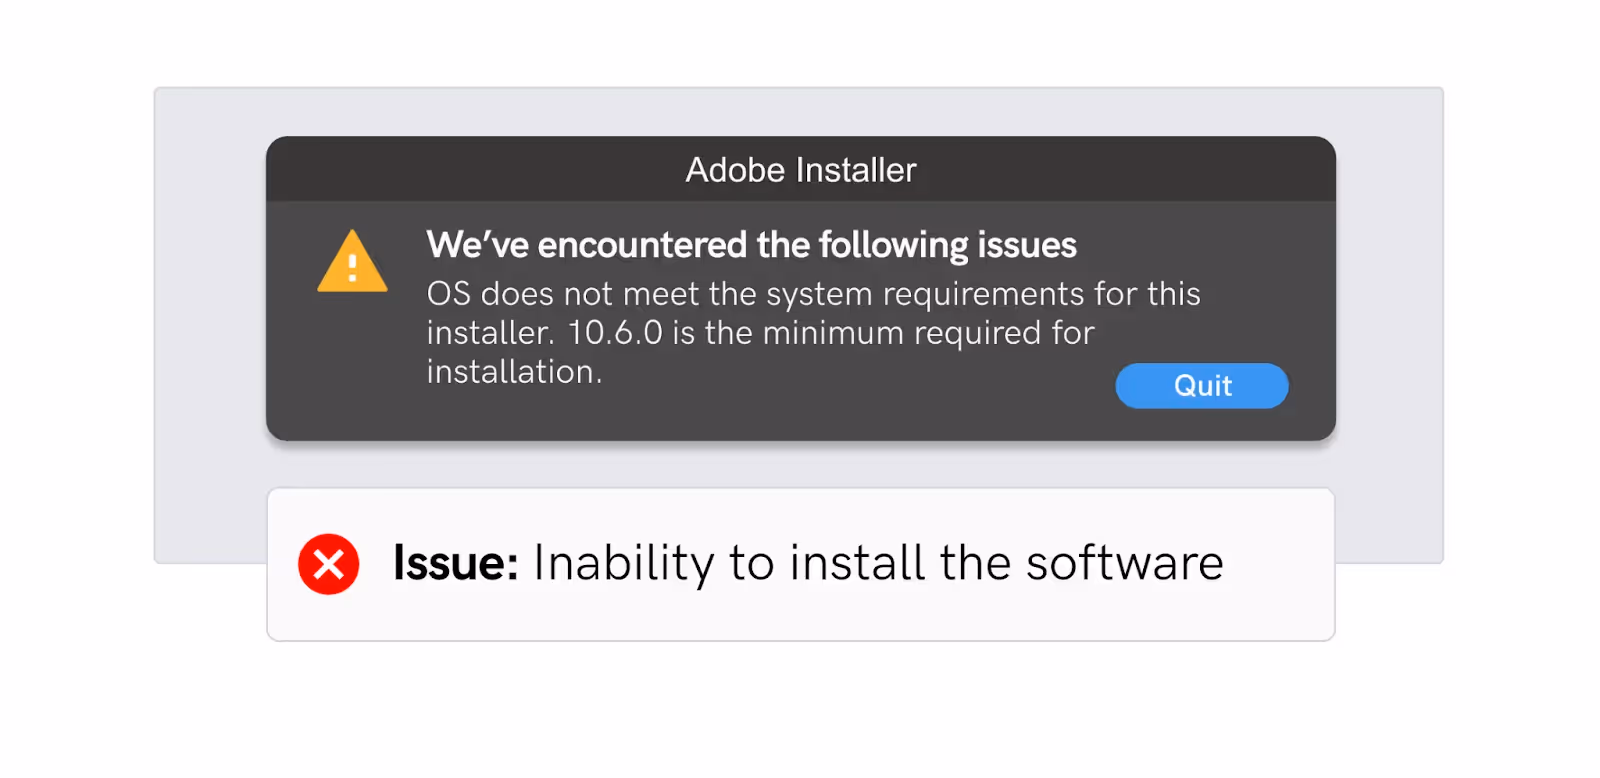Select the Adobe Installer title bar
The image size is (1600, 778).
click(800, 169)
